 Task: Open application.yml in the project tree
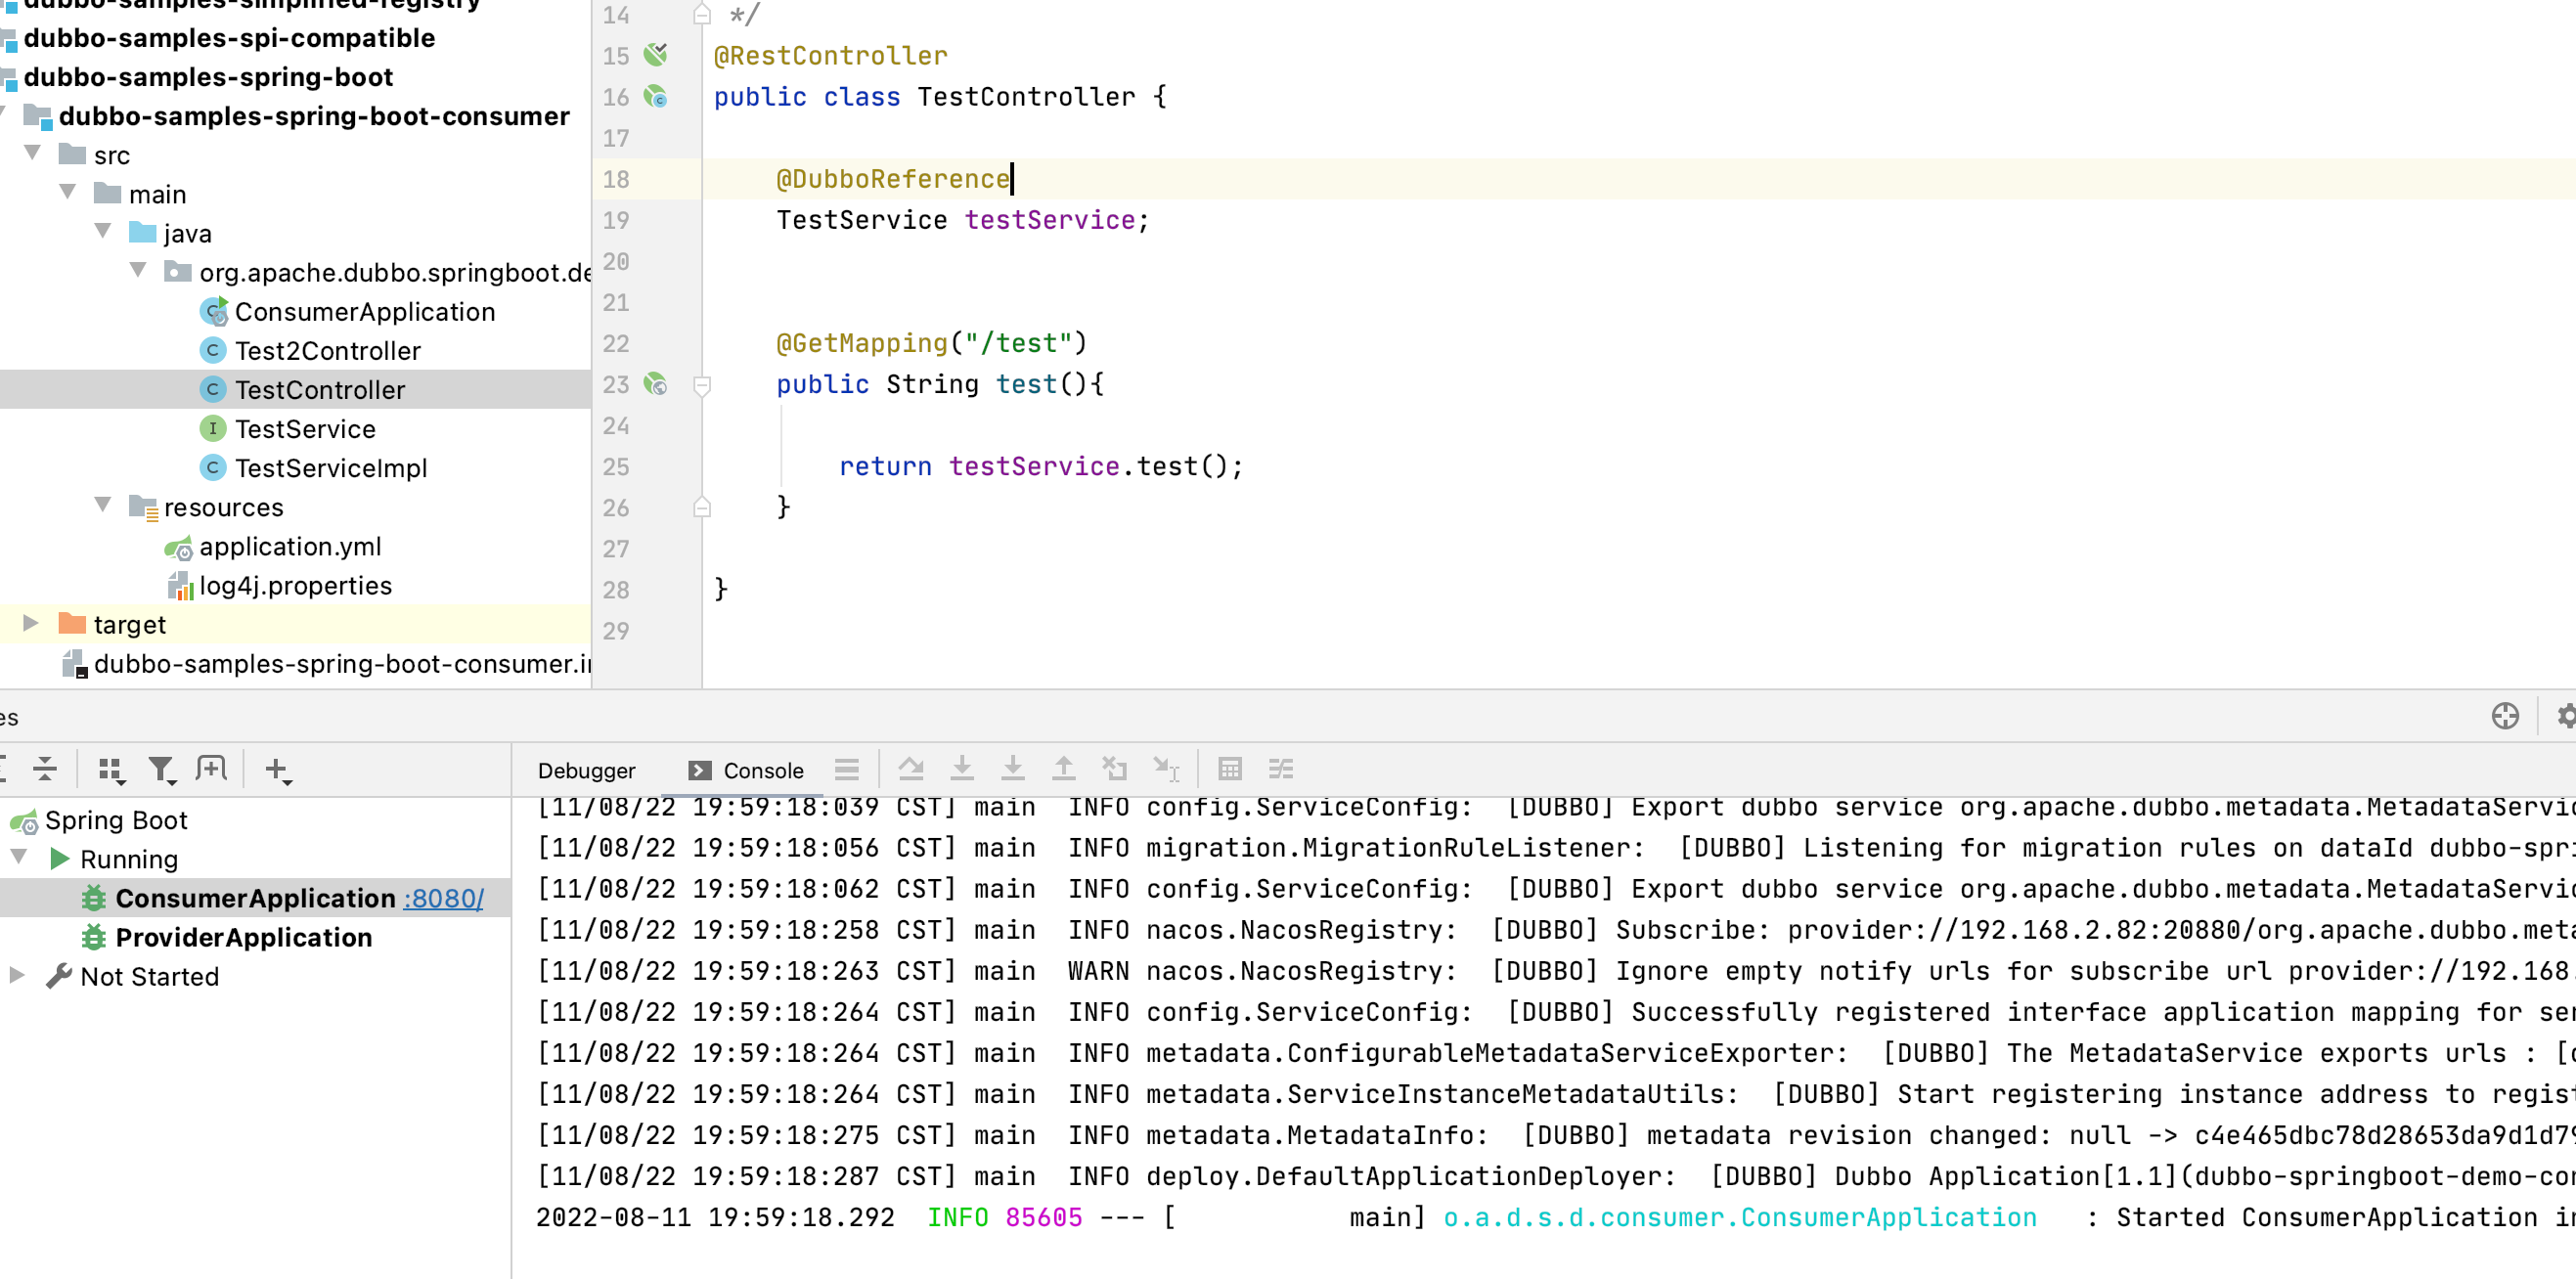[x=289, y=546]
